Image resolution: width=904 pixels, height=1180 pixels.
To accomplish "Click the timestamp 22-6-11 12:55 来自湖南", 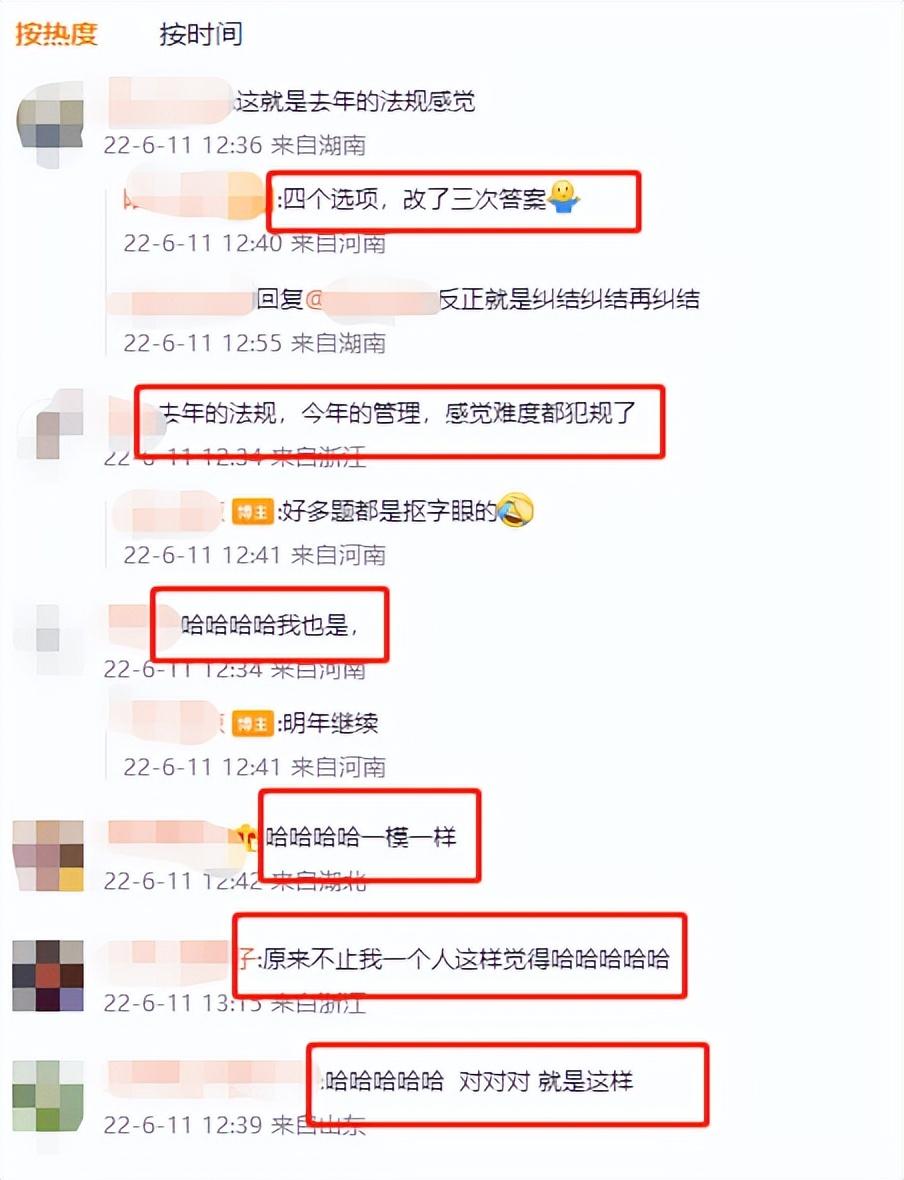I will coord(254,343).
